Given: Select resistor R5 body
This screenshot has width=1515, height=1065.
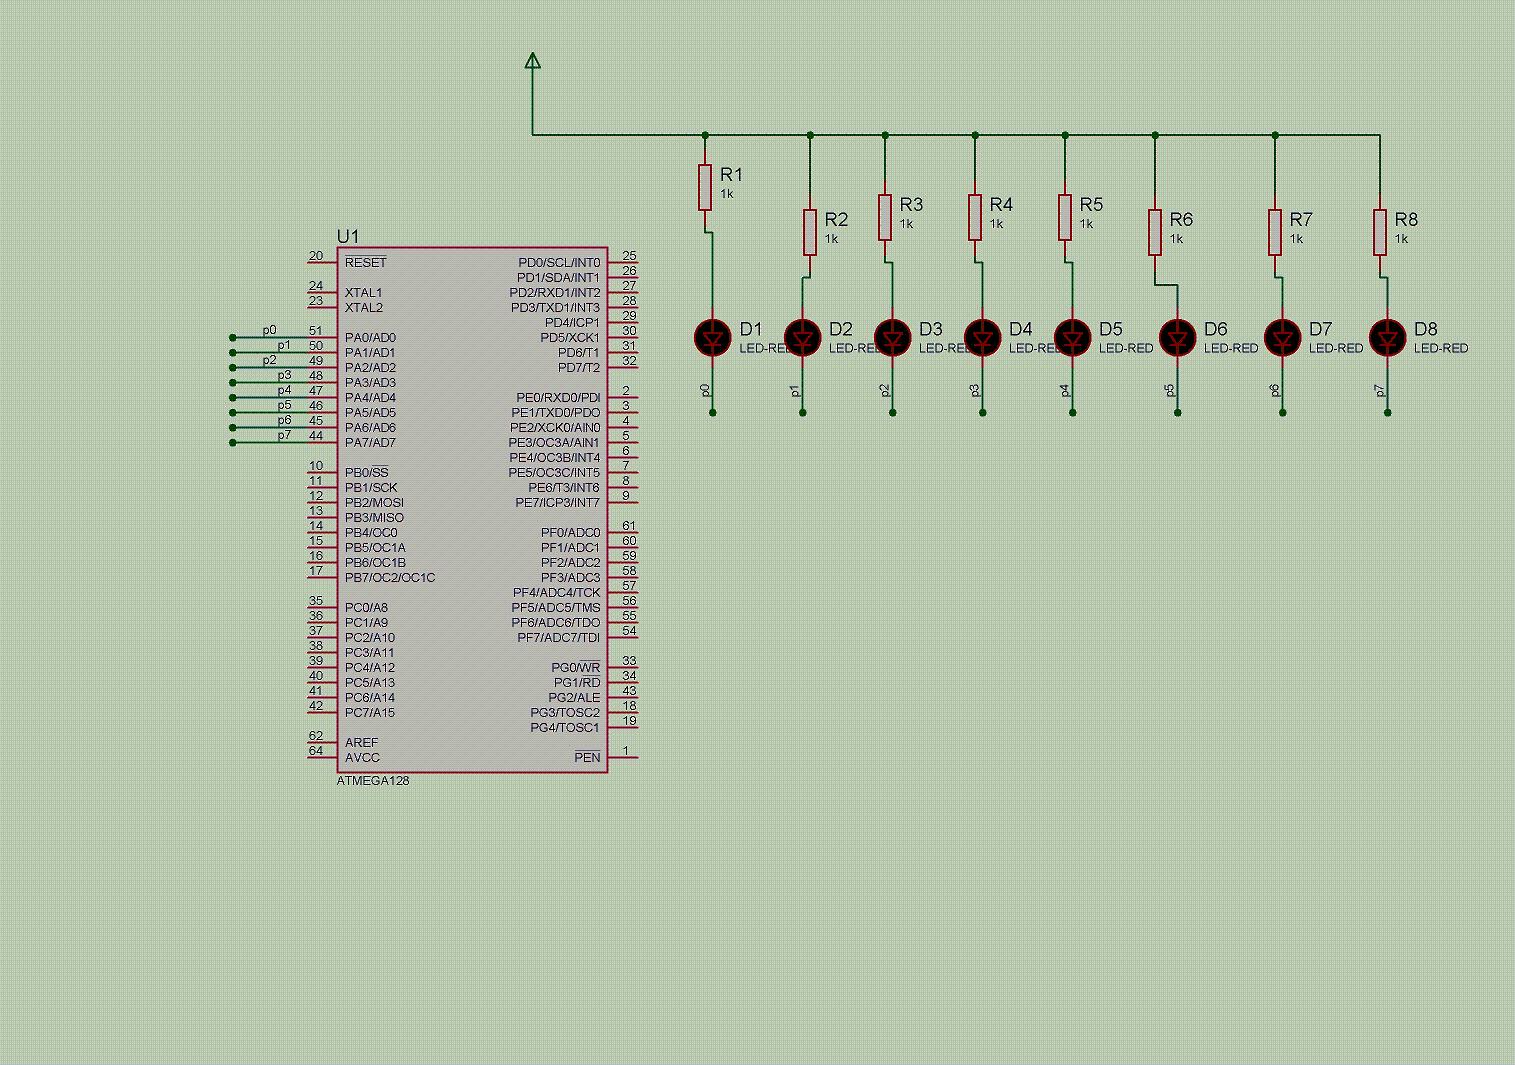Looking at the screenshot, I should (1065, 218).
